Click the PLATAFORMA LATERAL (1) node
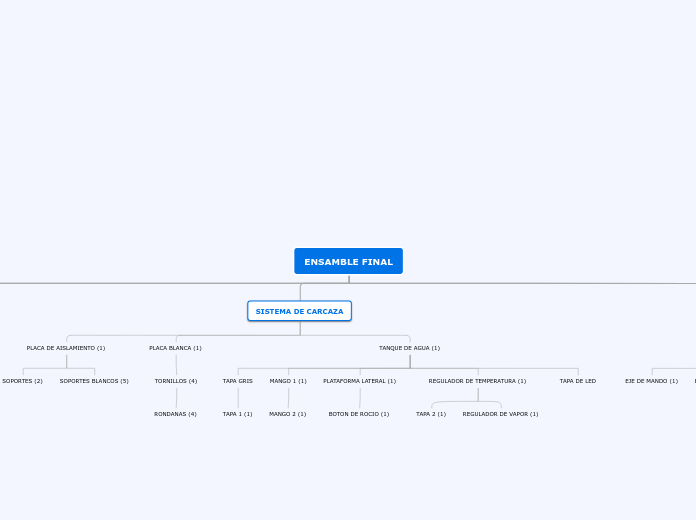Viewport: 696px width, 520px height. 360,381
